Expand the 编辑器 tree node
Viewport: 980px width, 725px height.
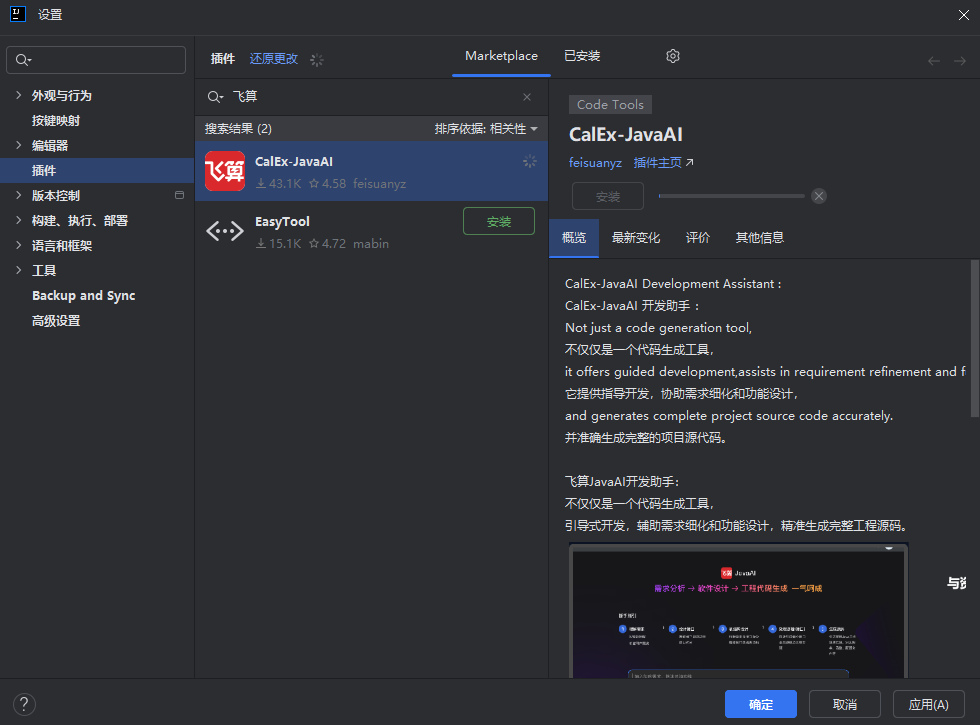tap(18, 146)
